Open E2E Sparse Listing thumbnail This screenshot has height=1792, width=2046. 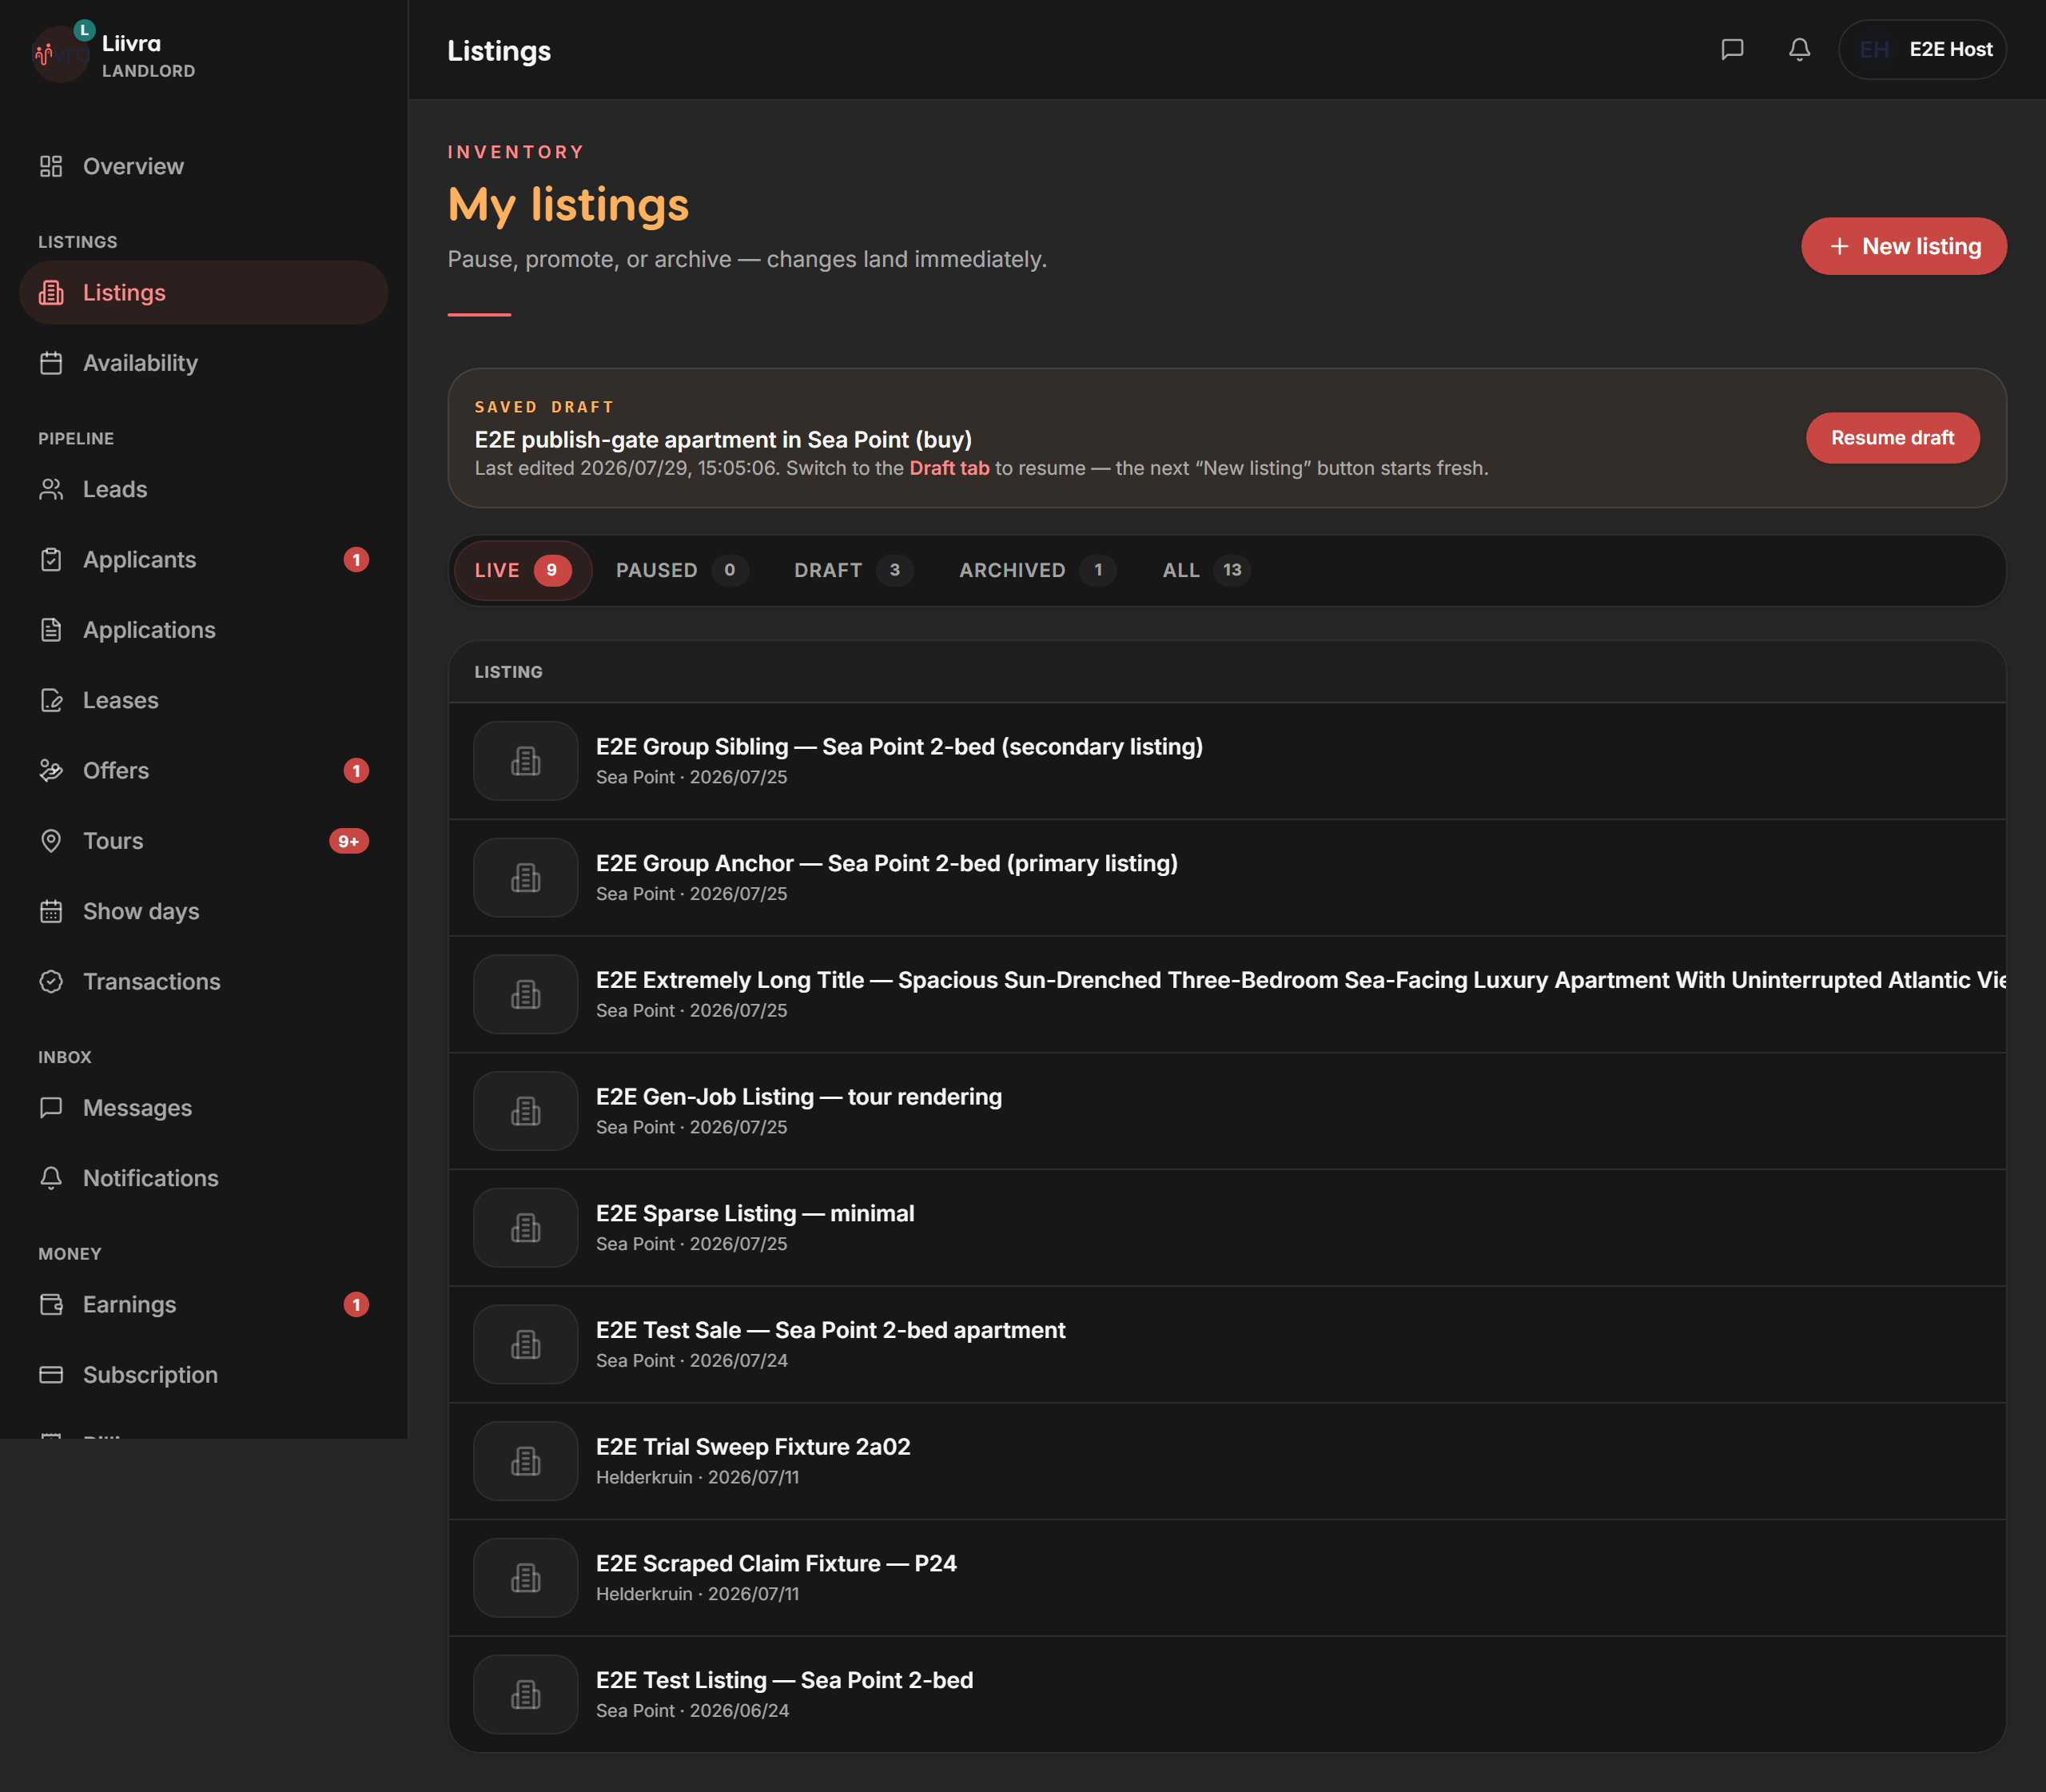[526, 1228]
